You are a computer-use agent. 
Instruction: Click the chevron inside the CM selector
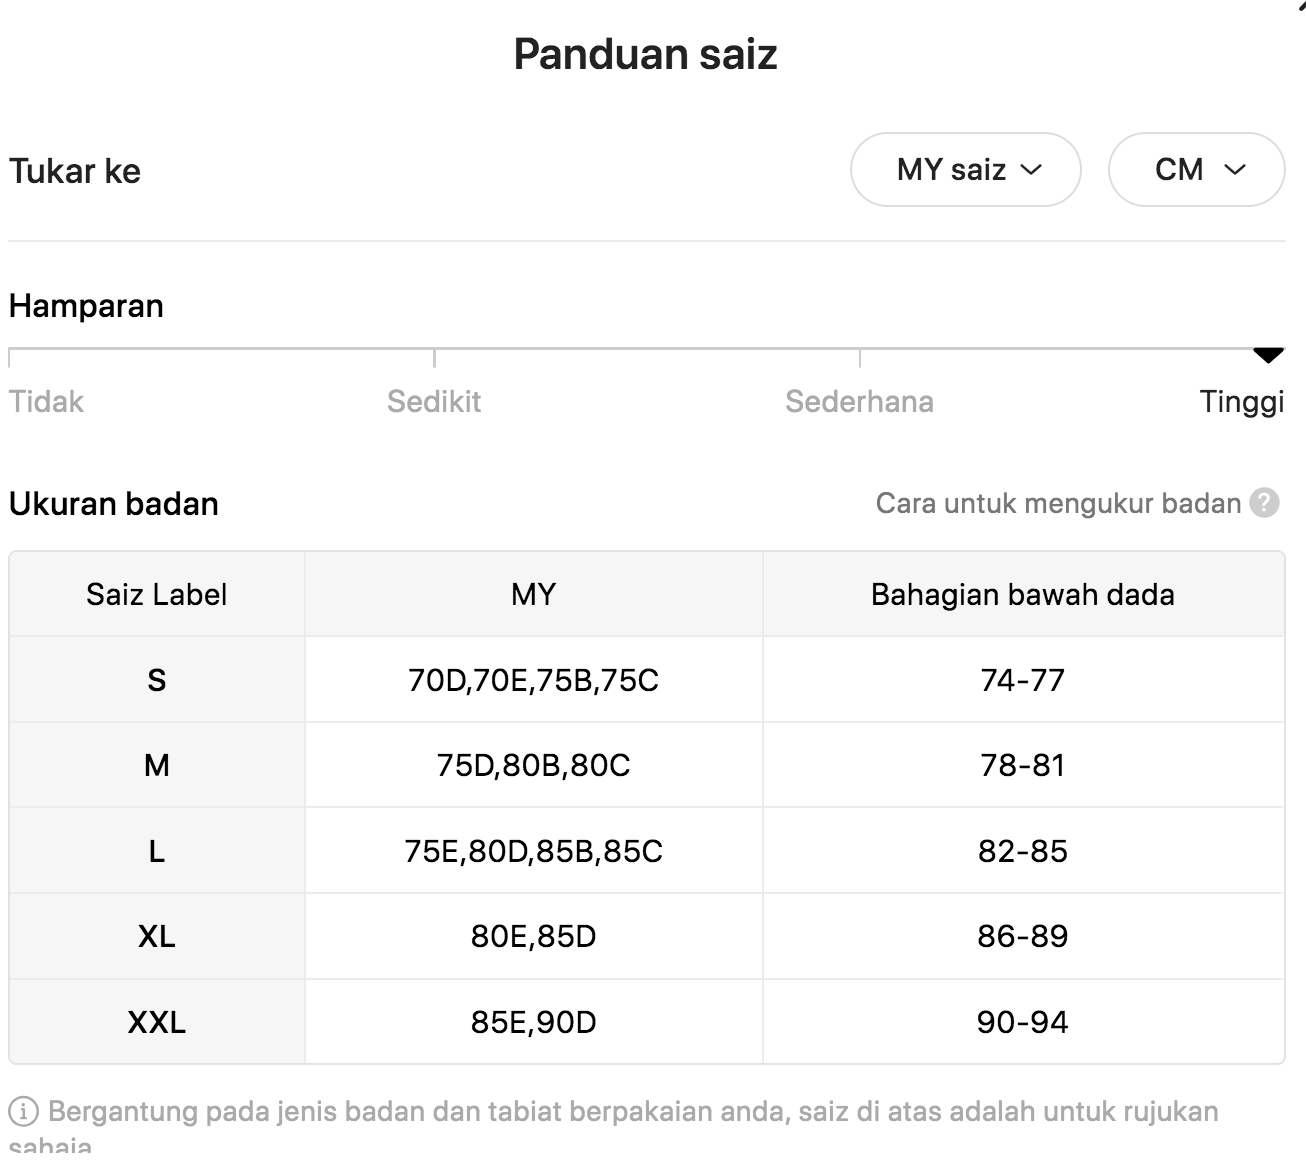tap(1235, 170)
